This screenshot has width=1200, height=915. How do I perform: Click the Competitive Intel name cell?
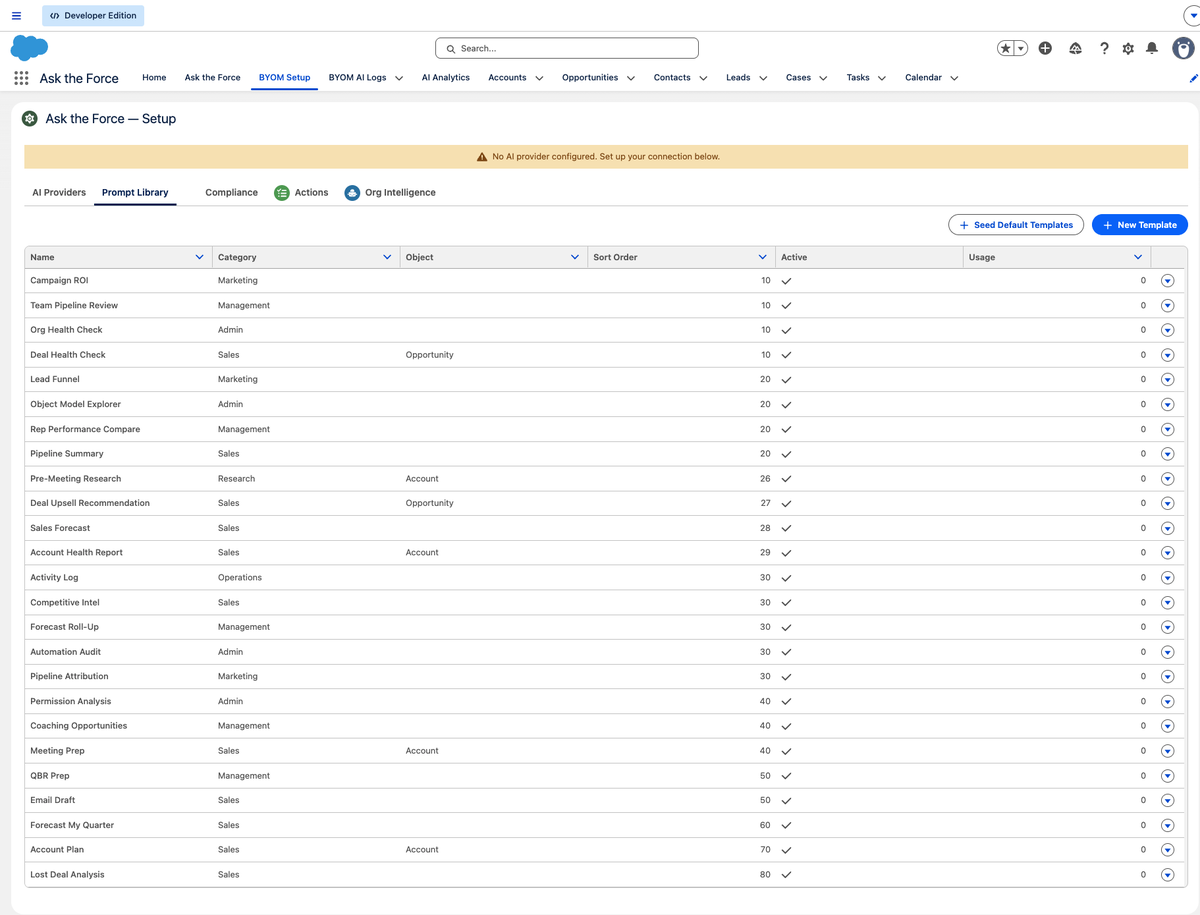click(65, 602)
